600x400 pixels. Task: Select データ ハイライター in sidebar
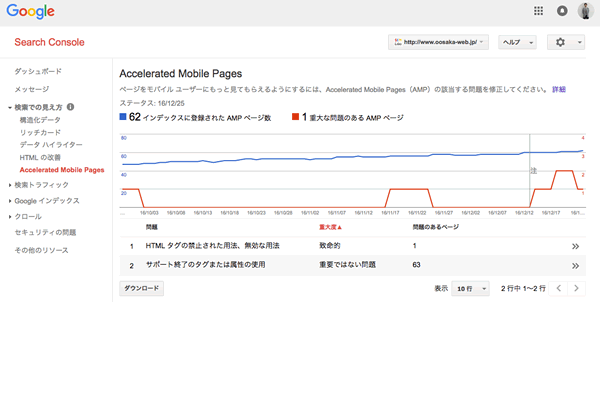click(x=51, y=145)
